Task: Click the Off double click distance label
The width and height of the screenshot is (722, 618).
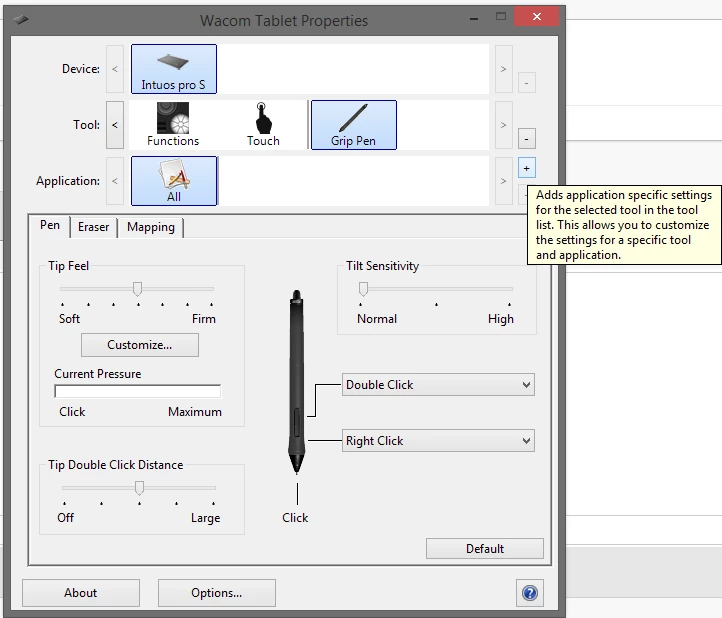Action: (65, 518)
